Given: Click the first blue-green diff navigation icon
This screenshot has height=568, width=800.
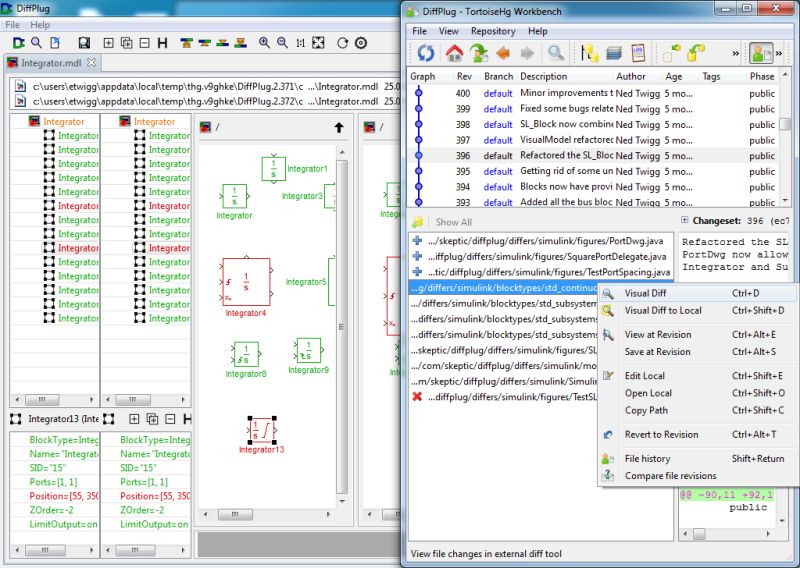Looking at the screenshot, I should (x=186, y=43).
